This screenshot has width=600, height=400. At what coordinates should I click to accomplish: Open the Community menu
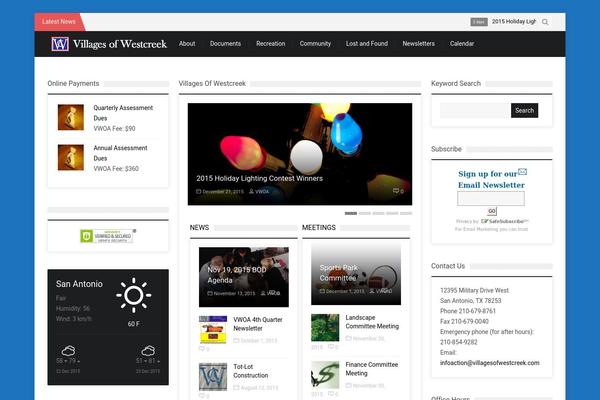click(x=315, y=44)
